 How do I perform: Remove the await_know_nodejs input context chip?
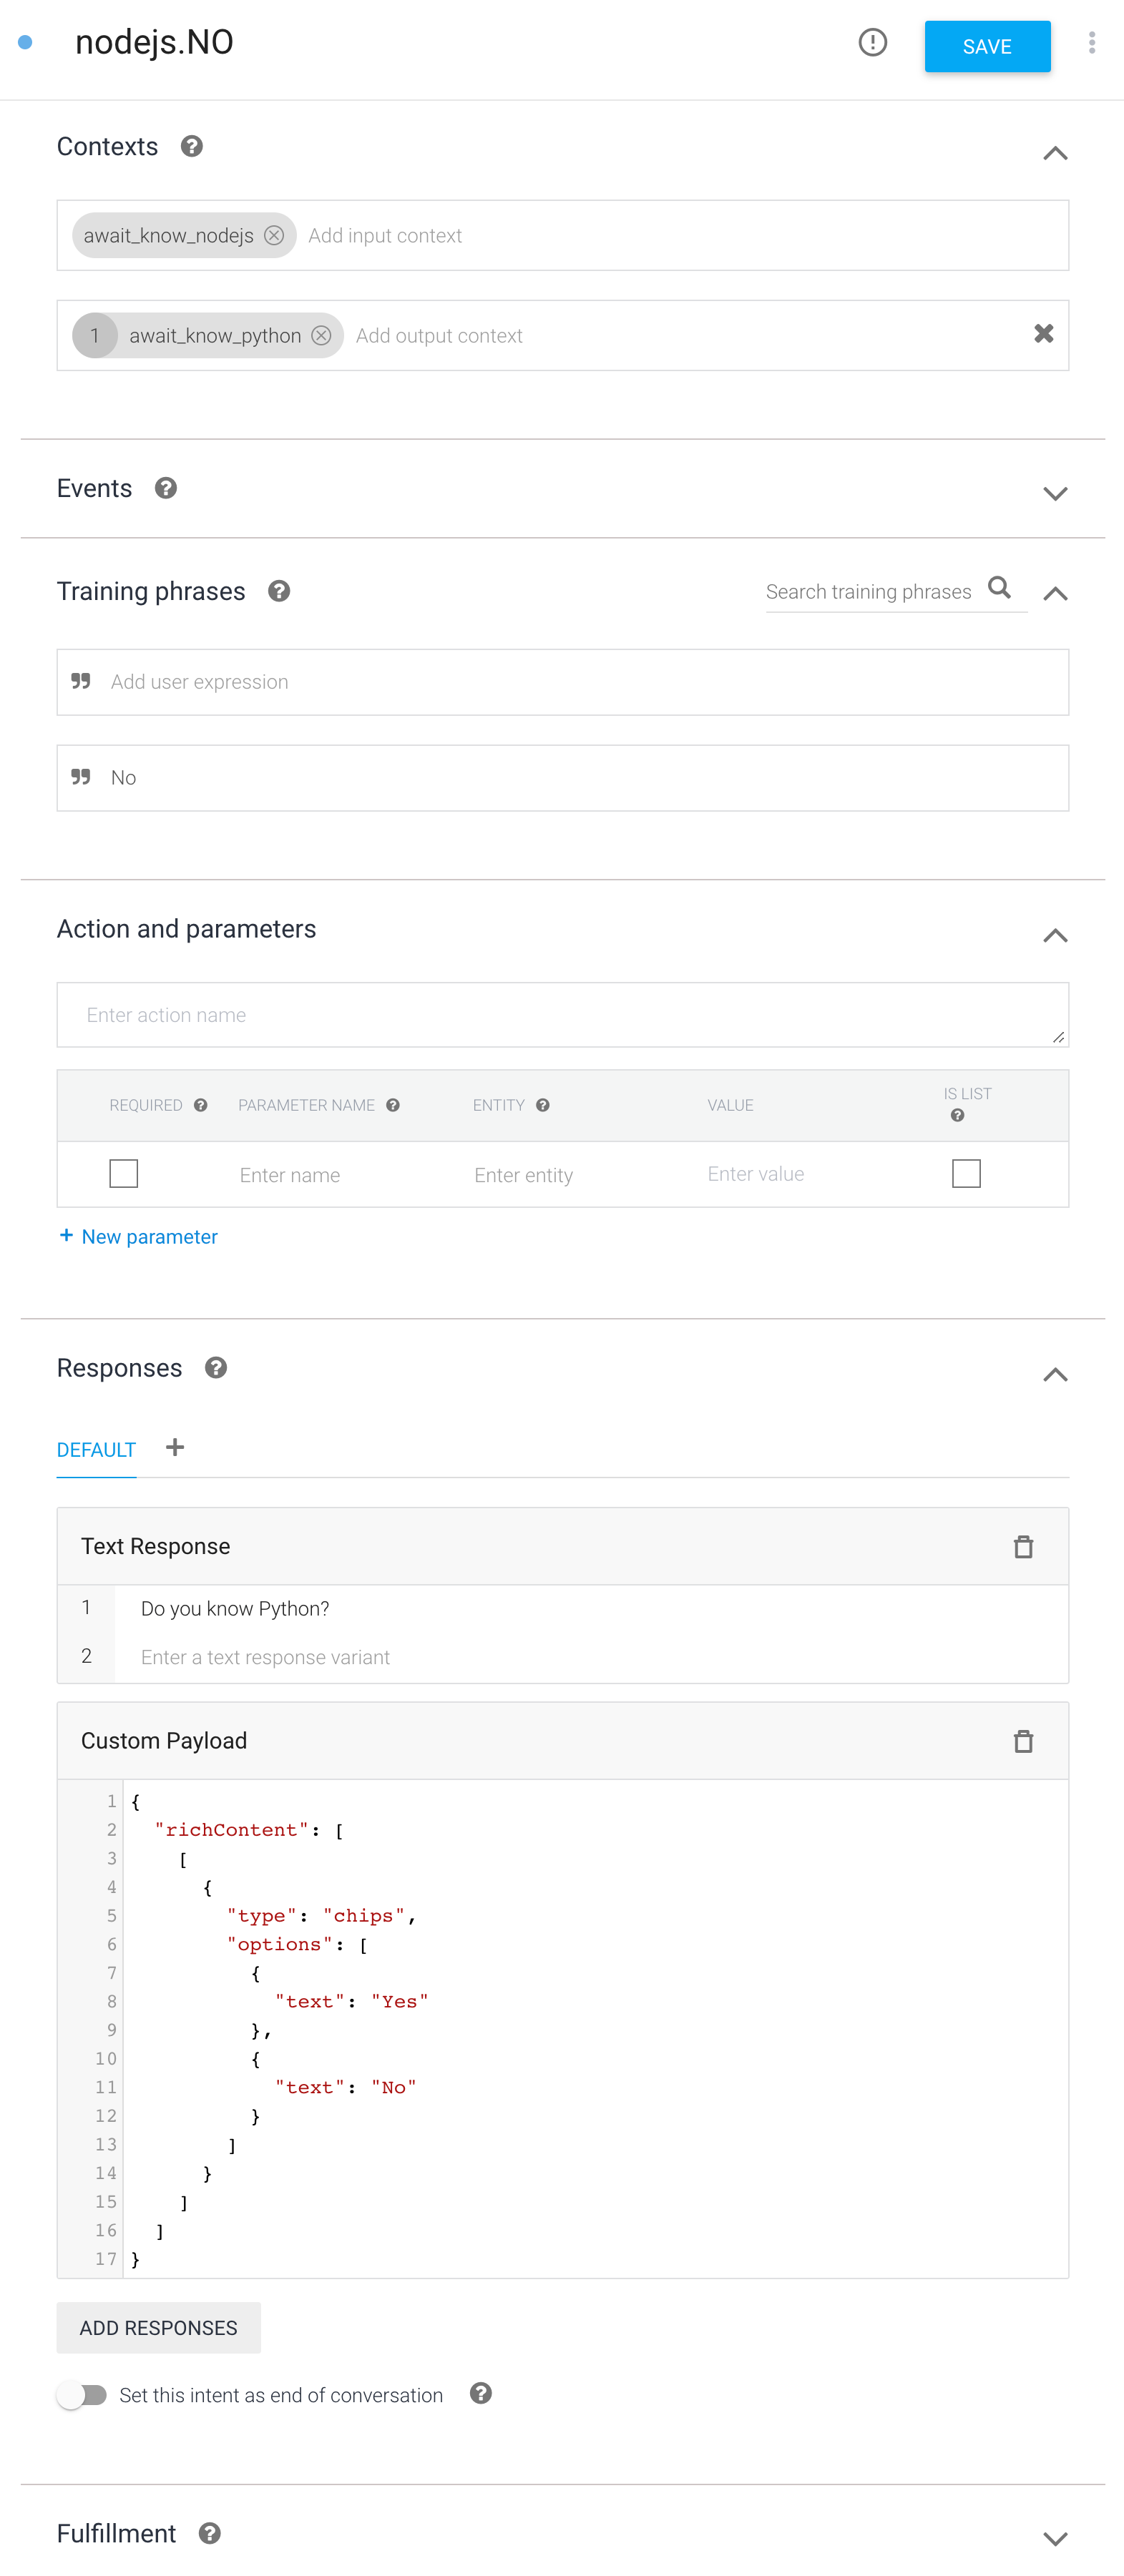pos(274,235)
